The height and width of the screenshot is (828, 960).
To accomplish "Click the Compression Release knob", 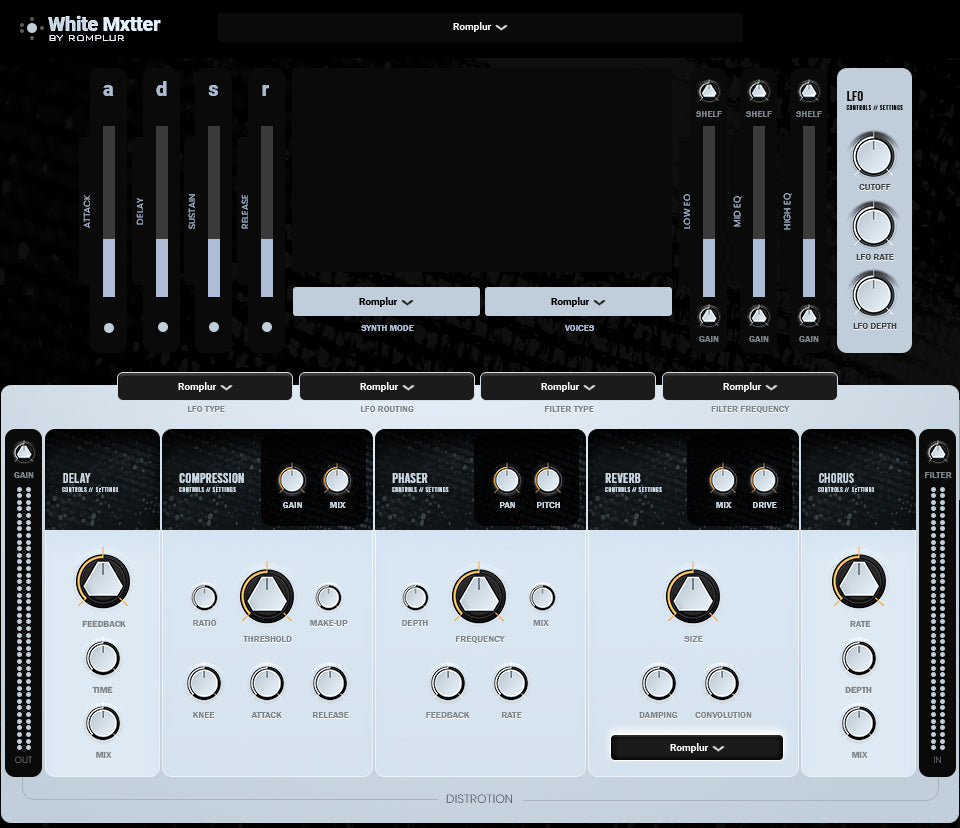I will coord(330,683).
